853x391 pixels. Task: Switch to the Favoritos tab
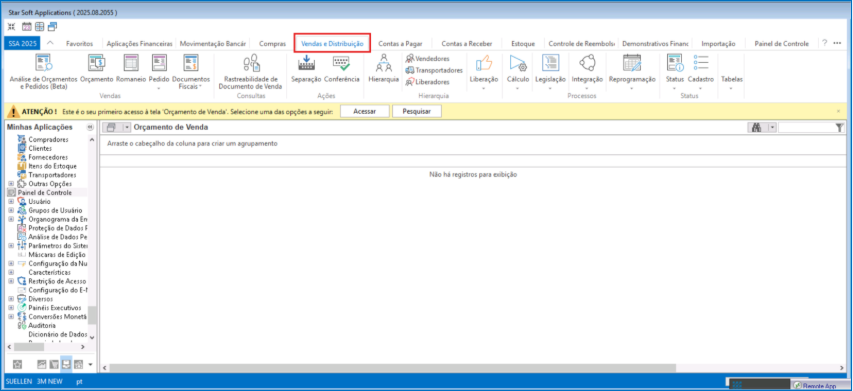coord(79,44)
